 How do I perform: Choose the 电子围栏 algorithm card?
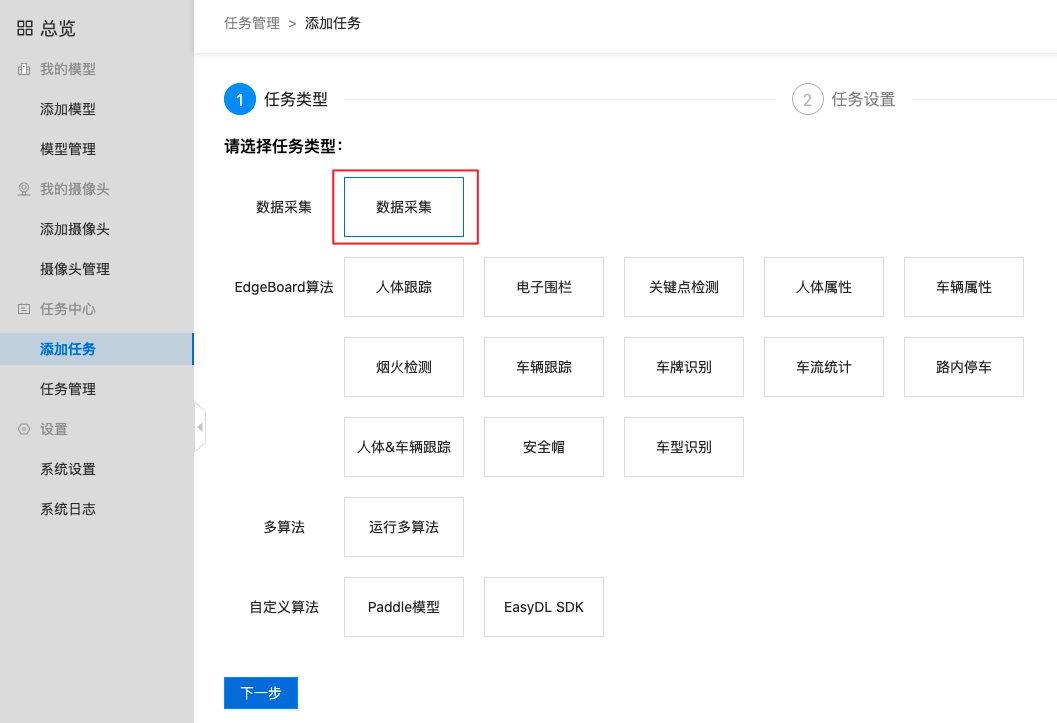click(x=544, y=287)
